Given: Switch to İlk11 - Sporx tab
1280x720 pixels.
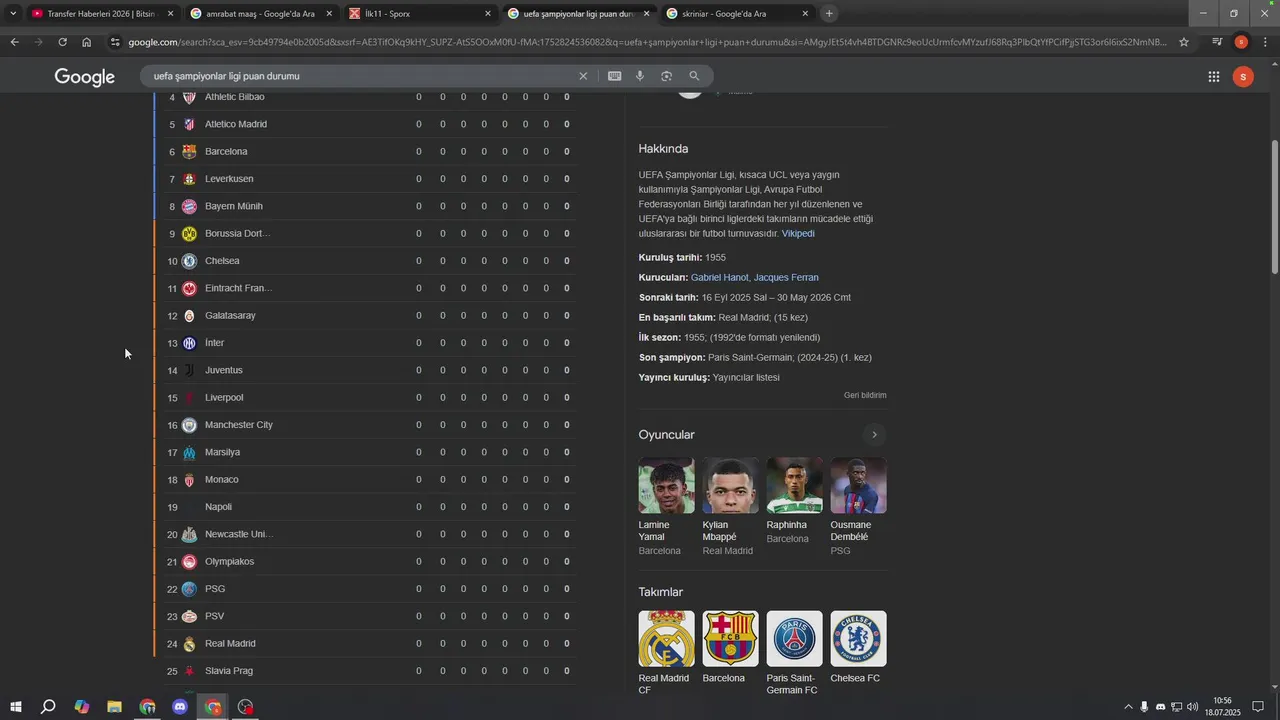Looking at the screenshot, I should (420, 14).
